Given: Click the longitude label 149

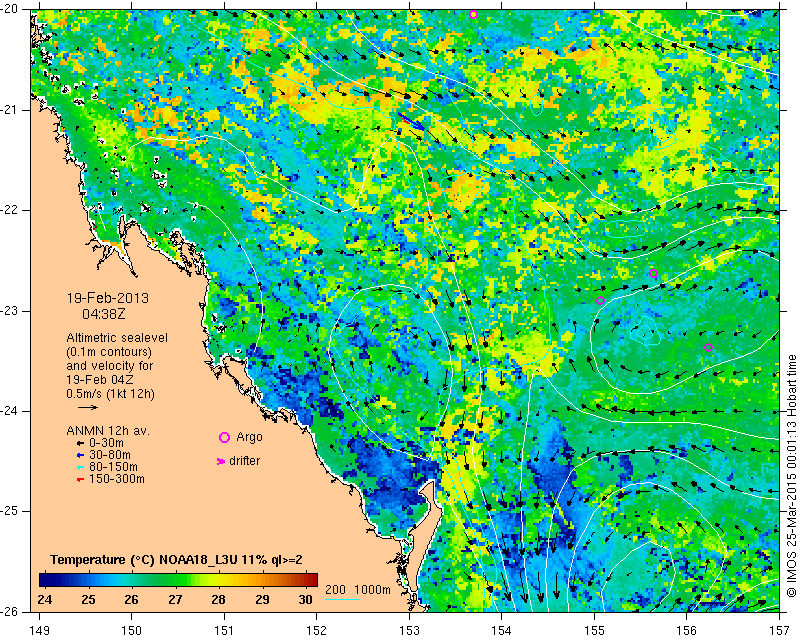Looking at the screenshot, I should [x=40, y=630].
